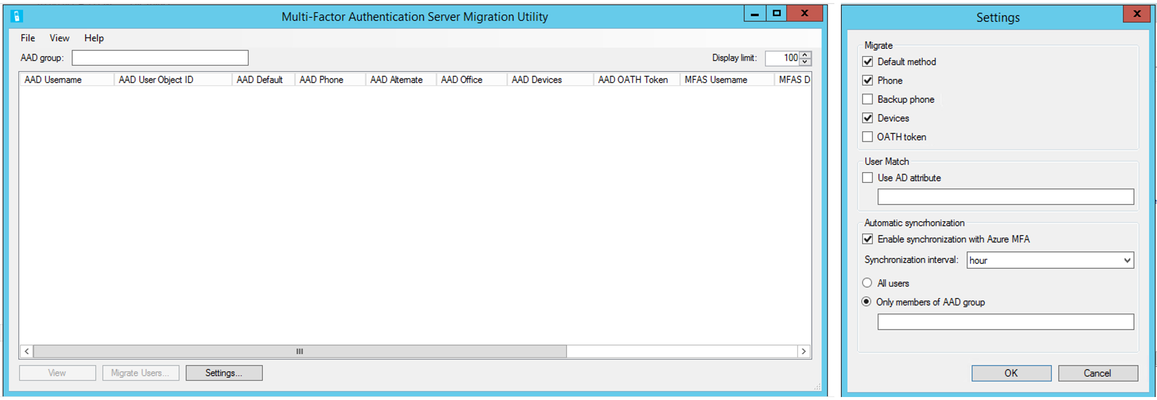Confirm settings with the OK button

click(1011, 373)
